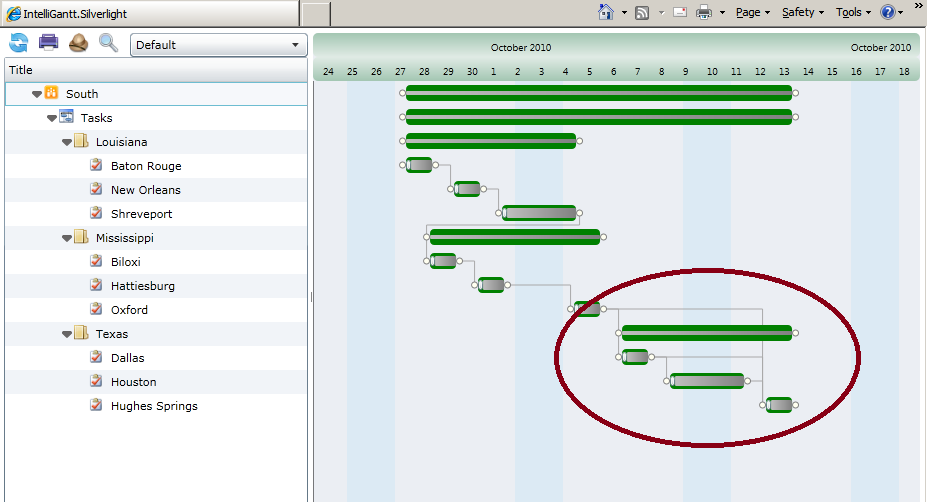Click the print icon in the IntelliGantt toolbar

[x=48, y=42]
